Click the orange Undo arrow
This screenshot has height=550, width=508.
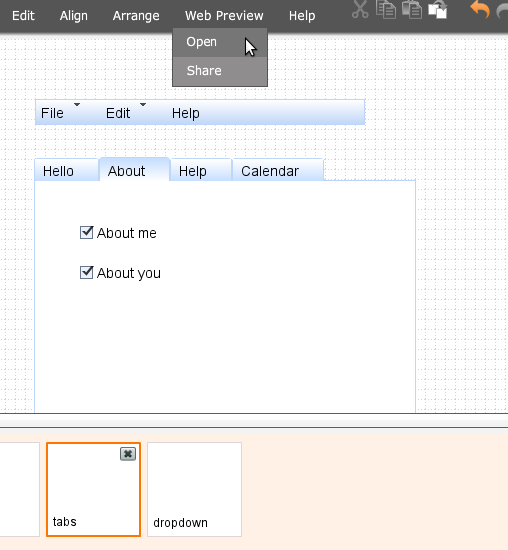pos(480,9)
